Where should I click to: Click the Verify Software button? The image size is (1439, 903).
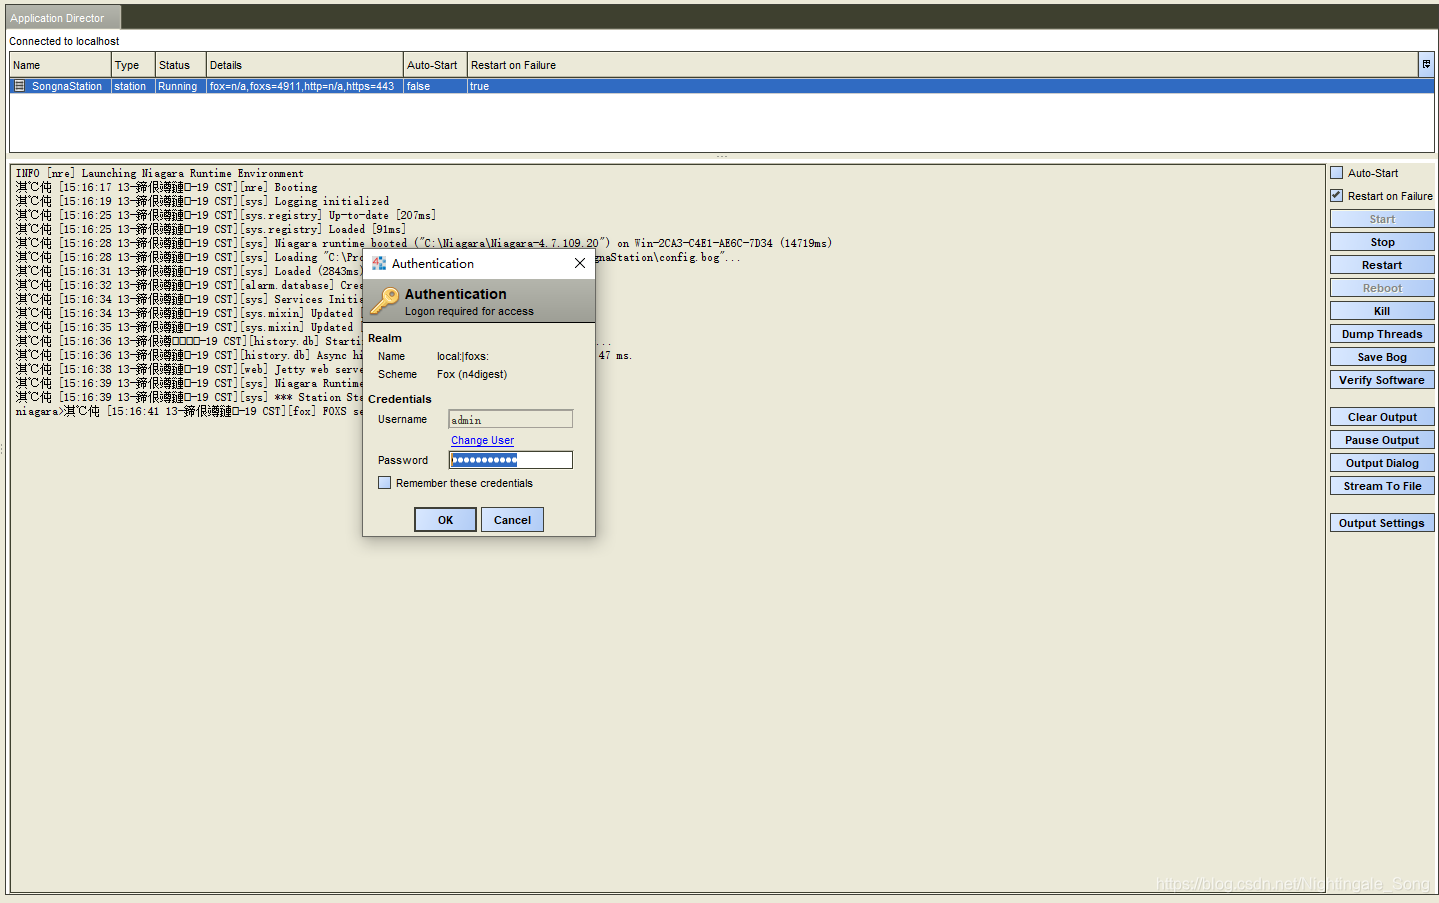(x=1382, y=380)
